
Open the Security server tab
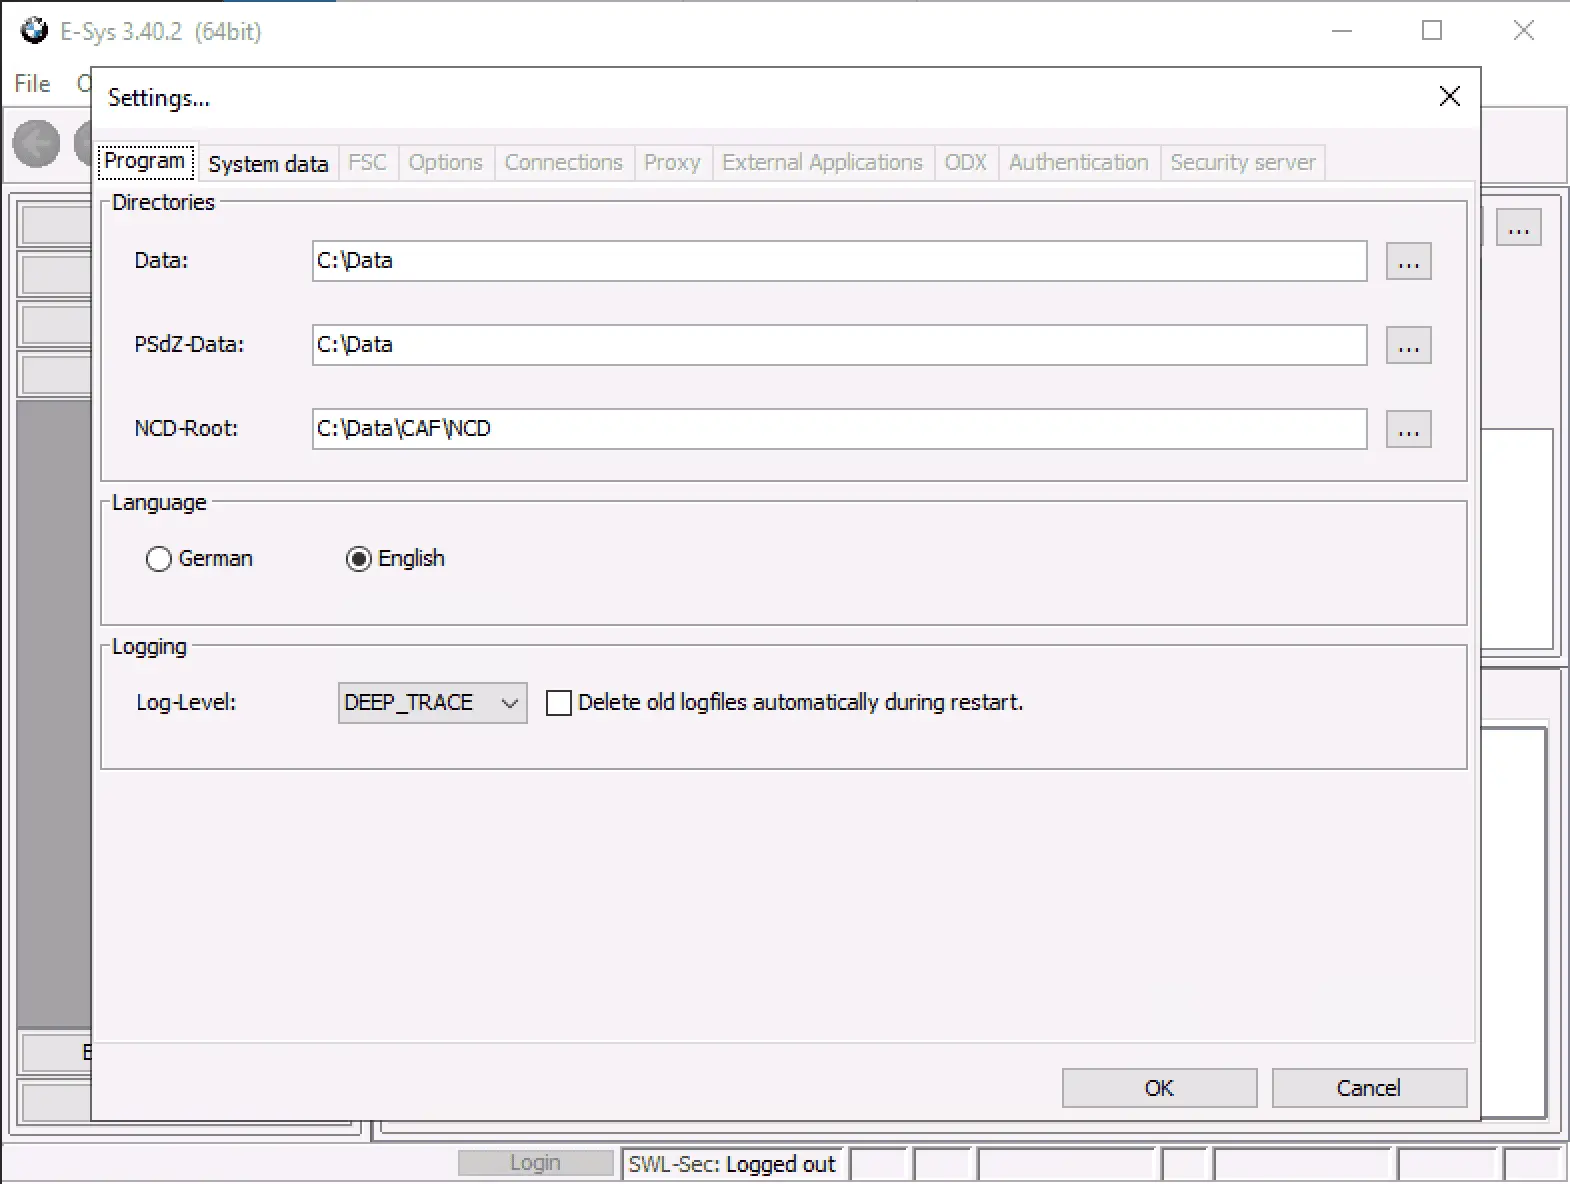pos(1243,163)
